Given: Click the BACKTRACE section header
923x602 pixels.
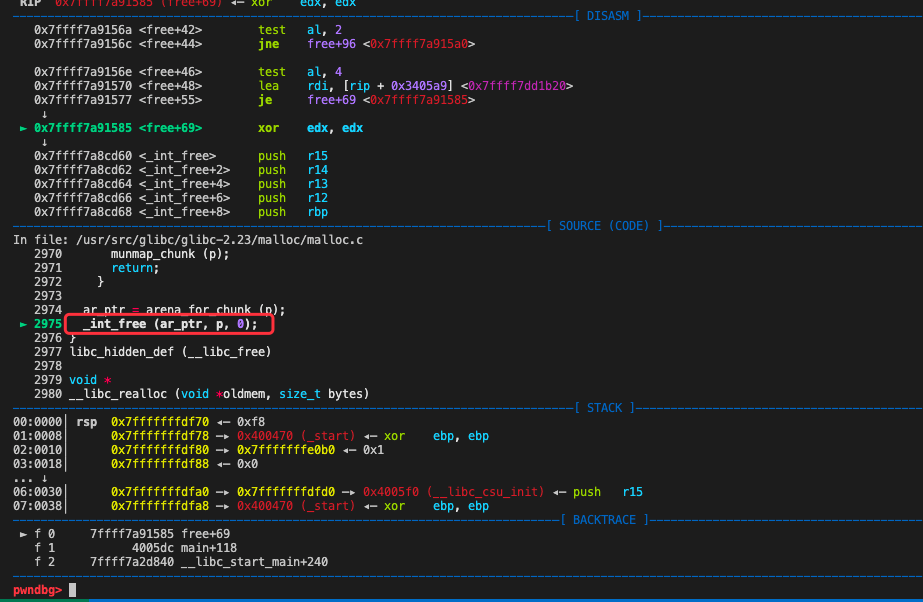Looking at the screenshot, I should click(604, 520).
